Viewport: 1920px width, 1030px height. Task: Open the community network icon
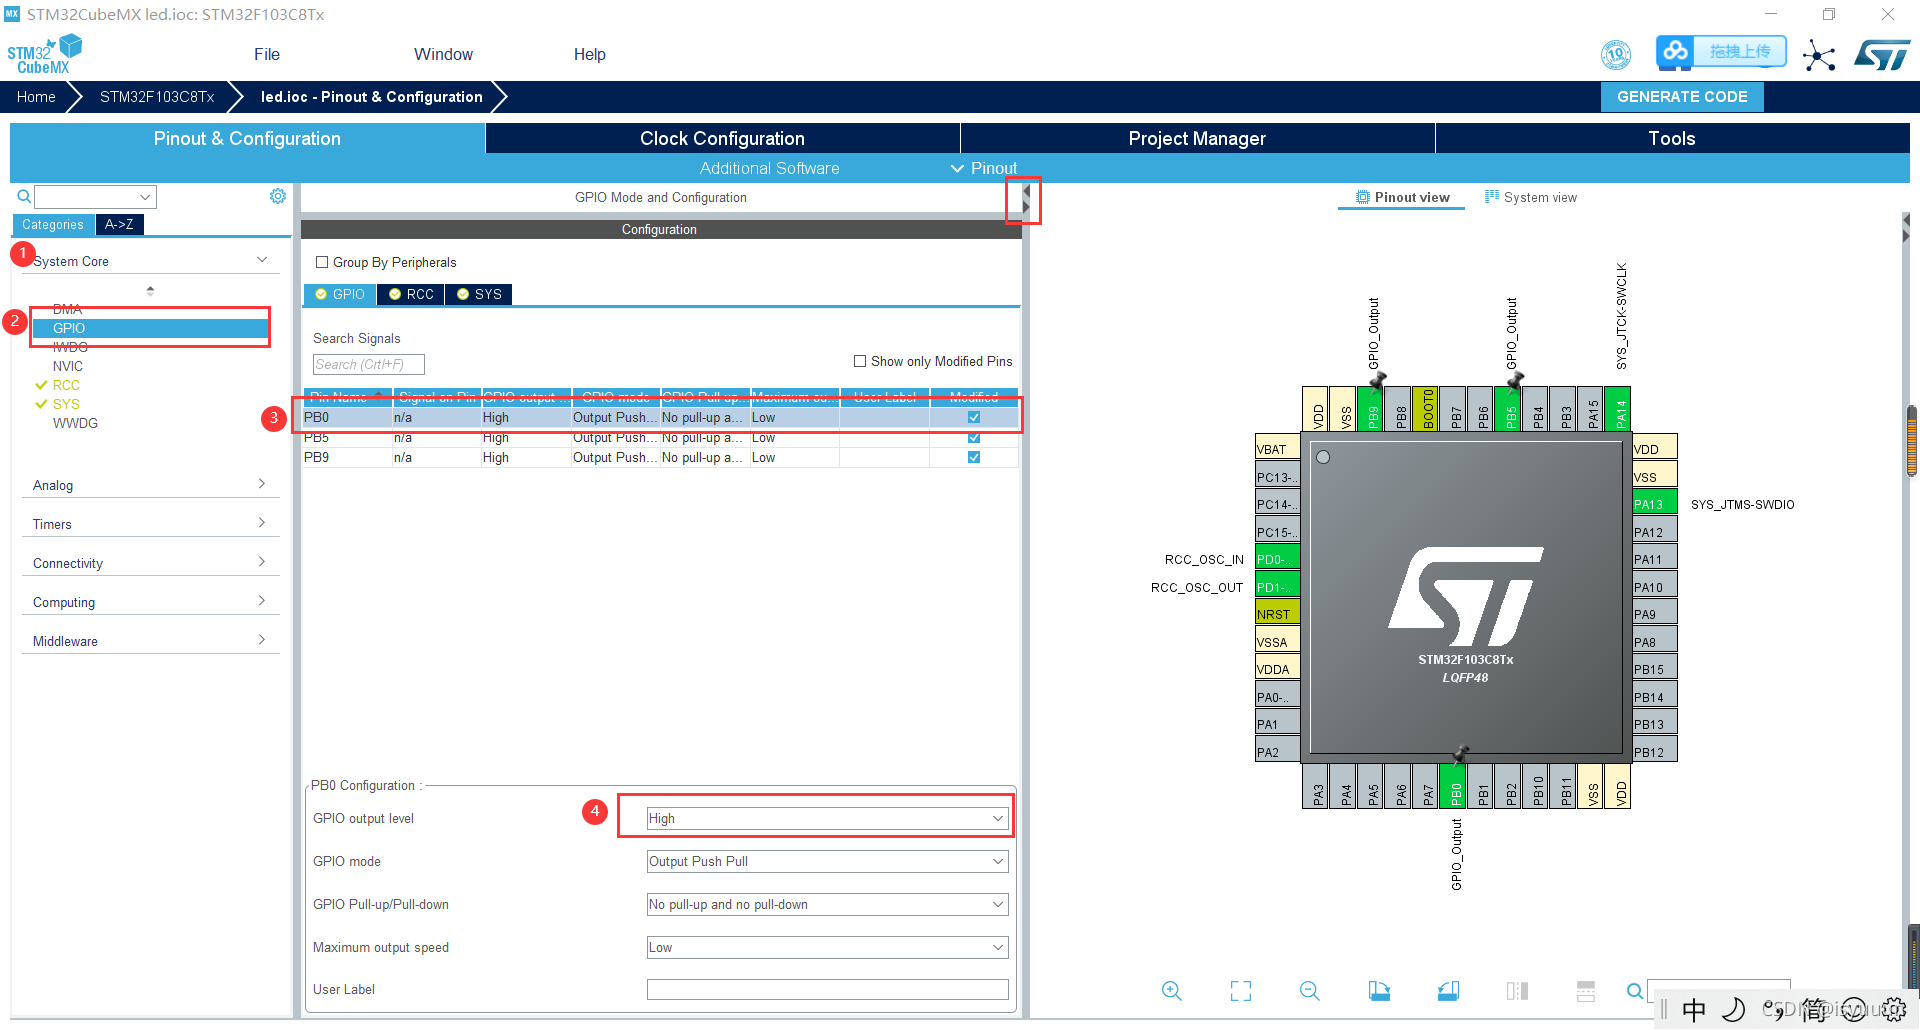[1819, 55]
